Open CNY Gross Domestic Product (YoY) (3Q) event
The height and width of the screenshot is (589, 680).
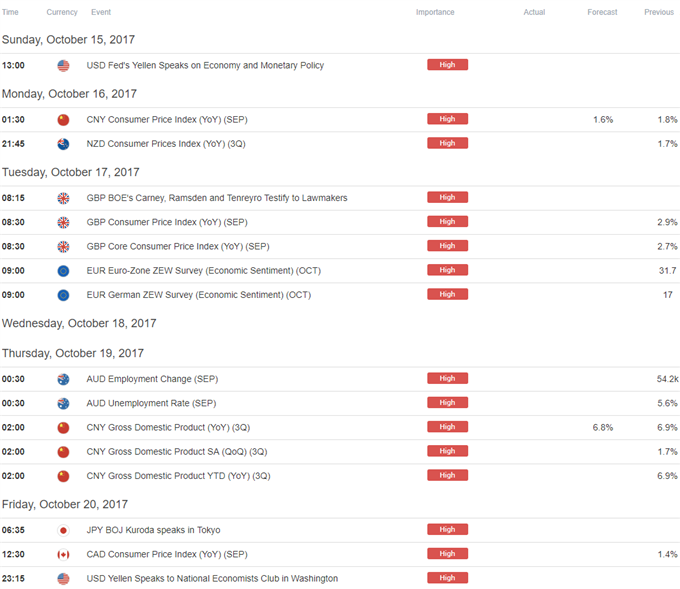pos(168,428)
